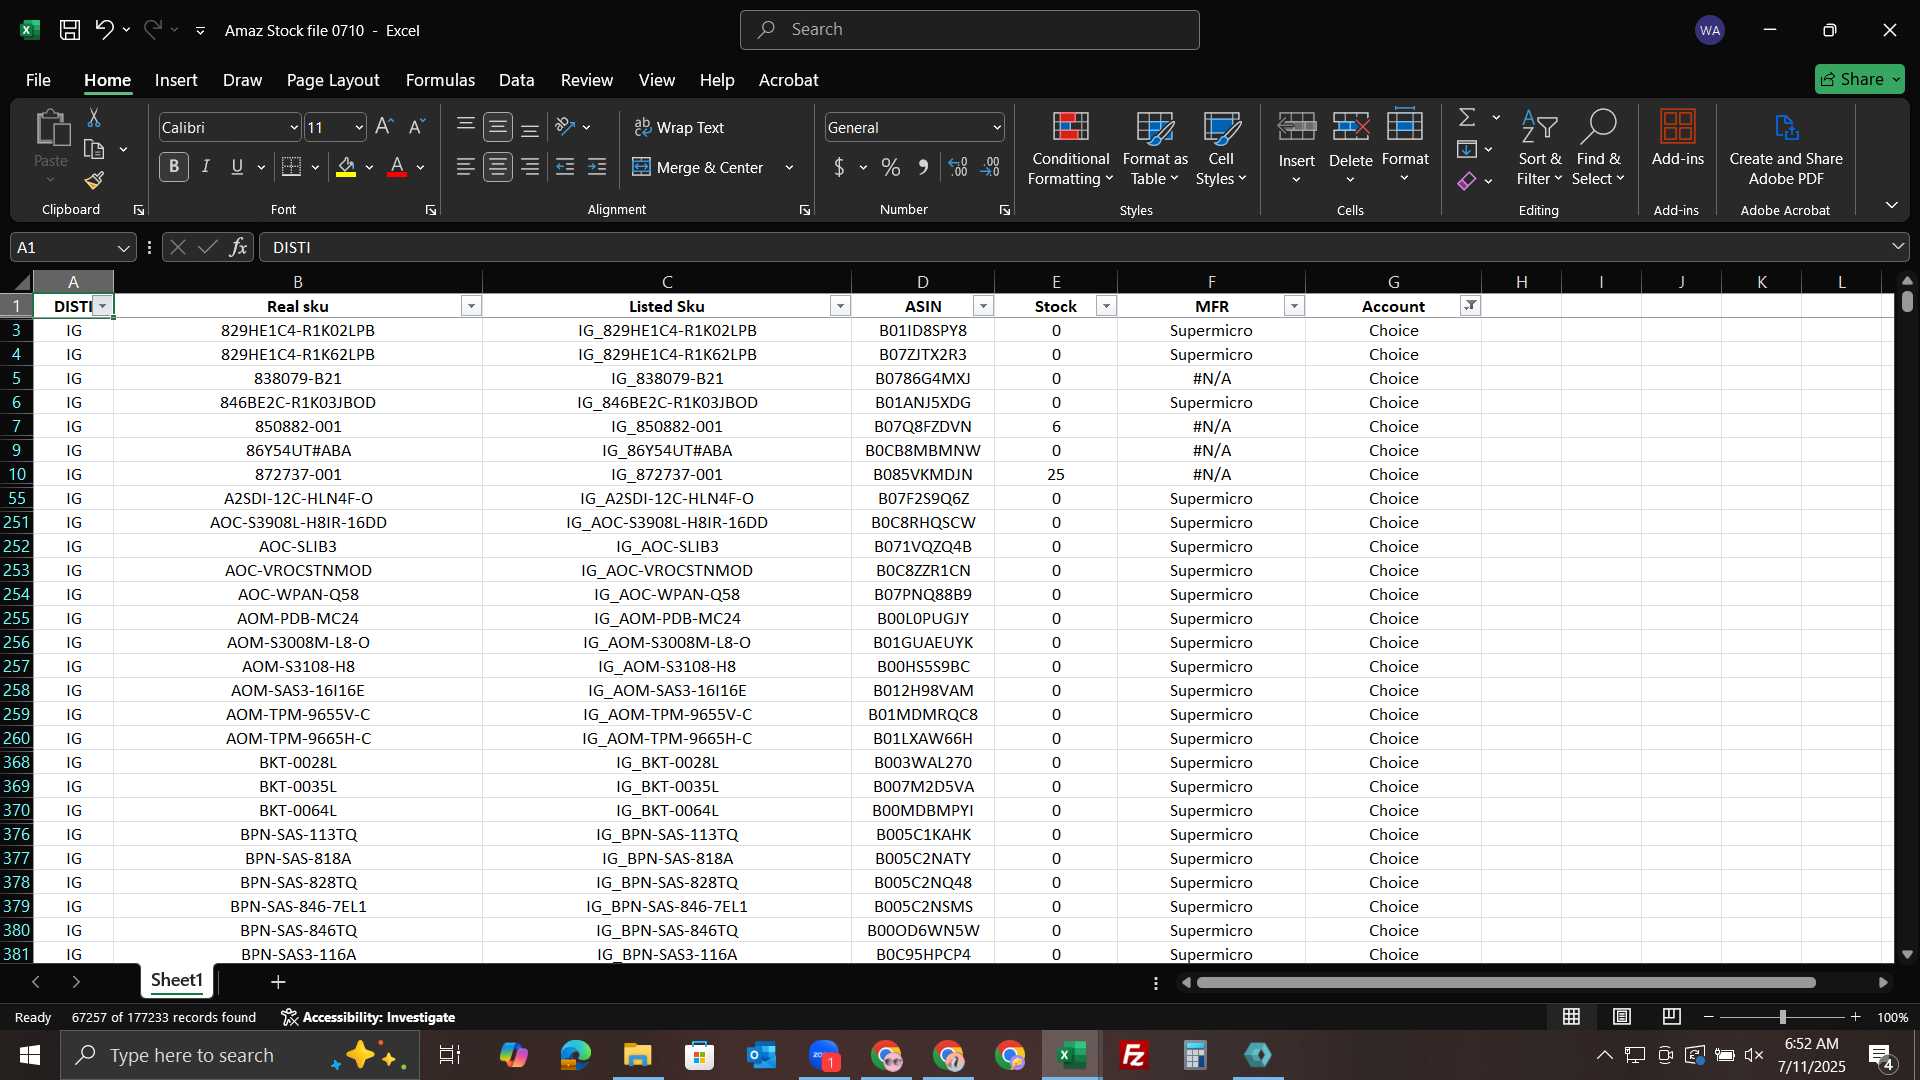Open the Listed Sku column filter dropdown
The width and height of the screenshot is (1920, 1080).
coord(840,306)
